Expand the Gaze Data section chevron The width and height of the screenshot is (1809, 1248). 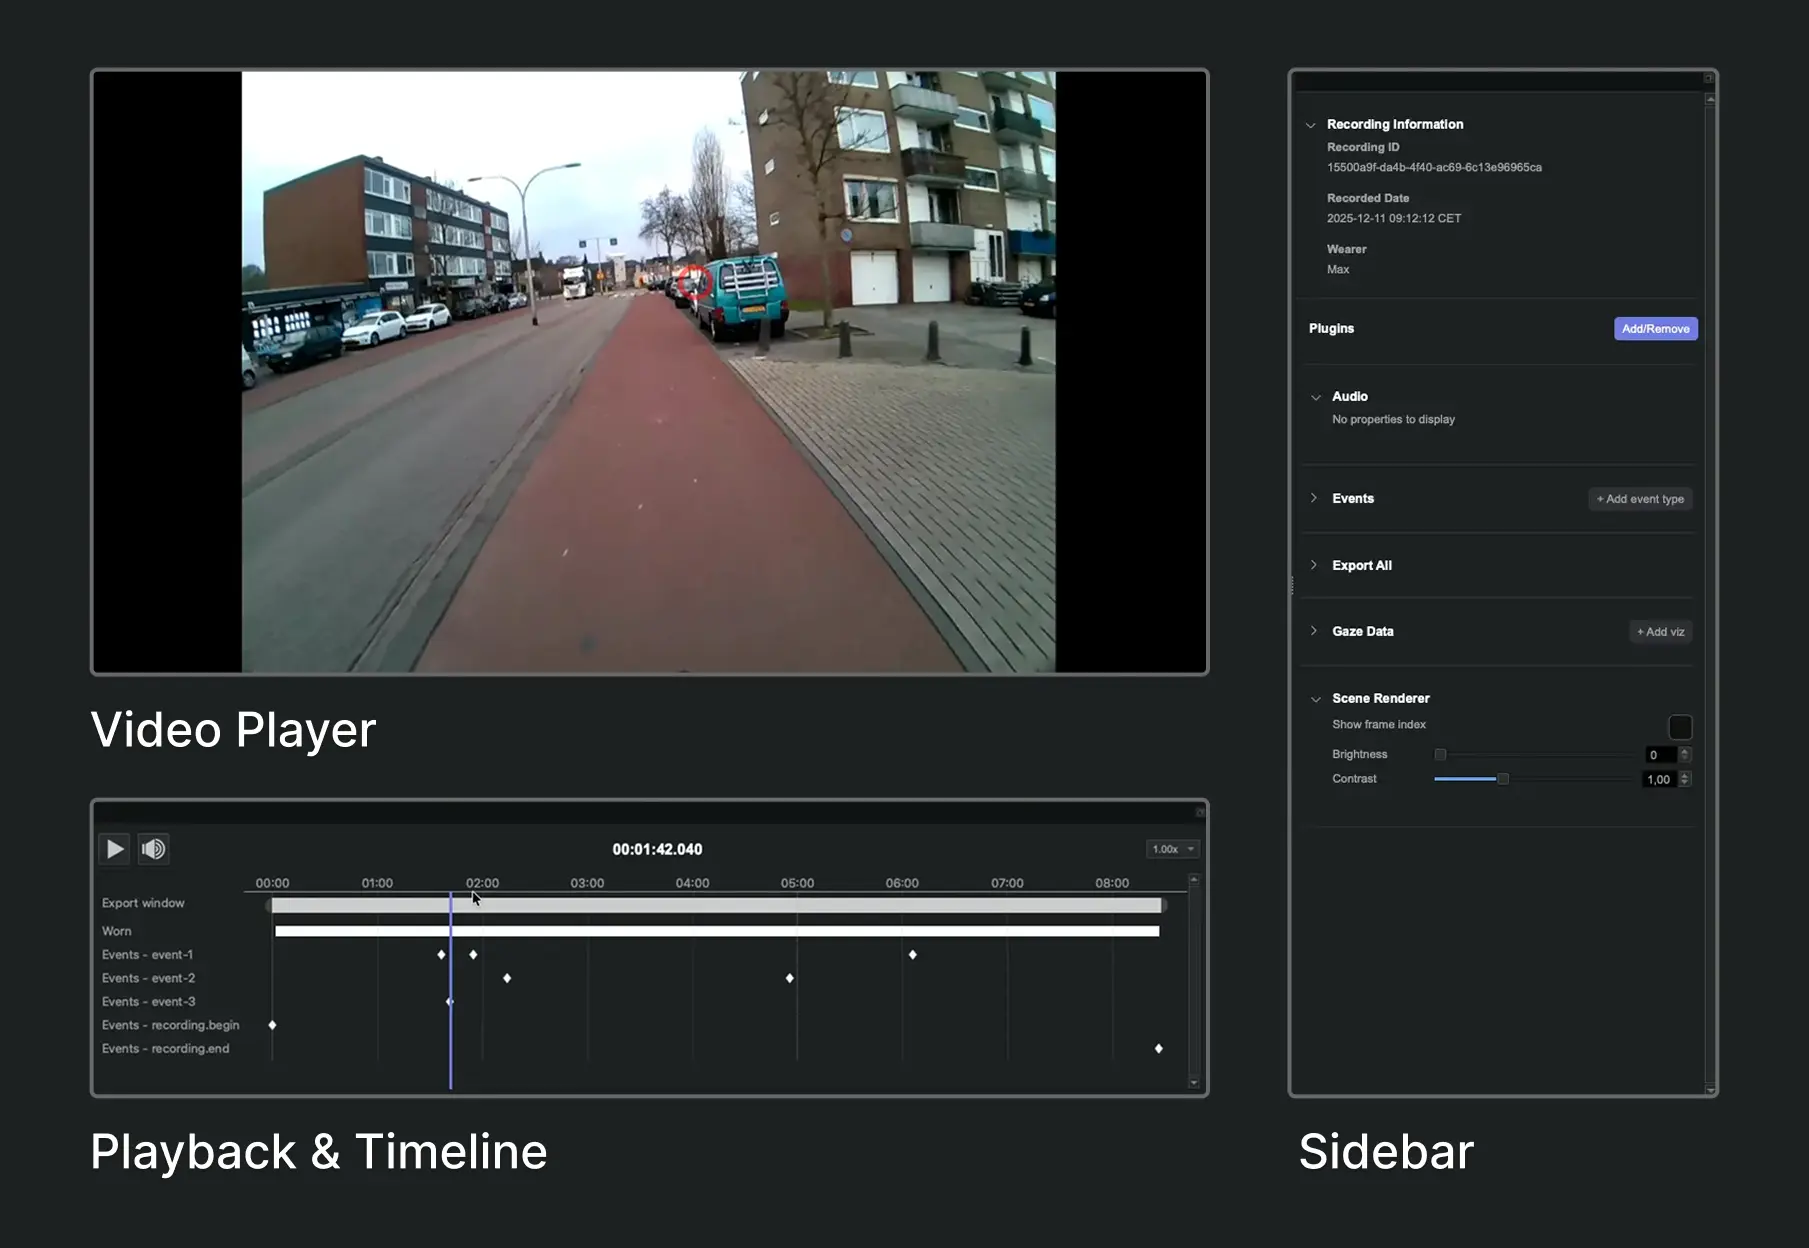[1314, 631]
